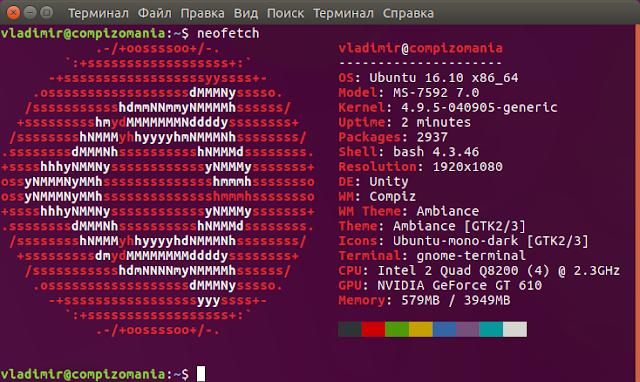Open the Терминал menu next to Справка
This screenshot has height=382, width=640.
coord(343,13)
